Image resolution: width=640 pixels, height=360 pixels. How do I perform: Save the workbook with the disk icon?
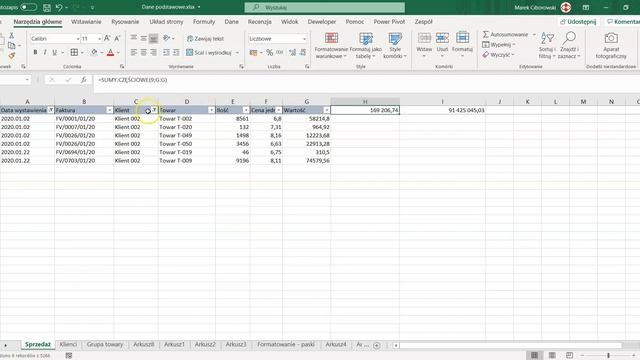(47, 7)
